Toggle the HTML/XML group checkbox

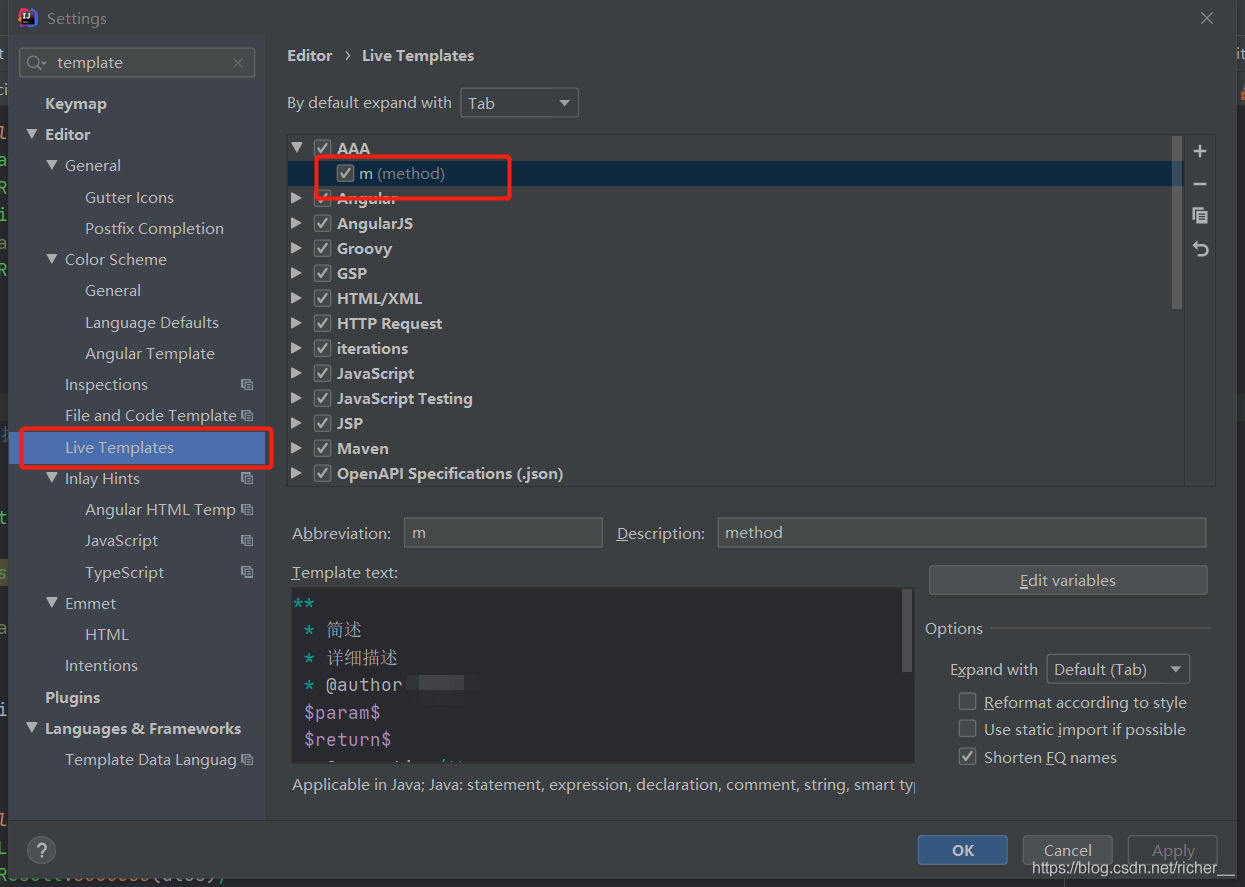point(322,298)
